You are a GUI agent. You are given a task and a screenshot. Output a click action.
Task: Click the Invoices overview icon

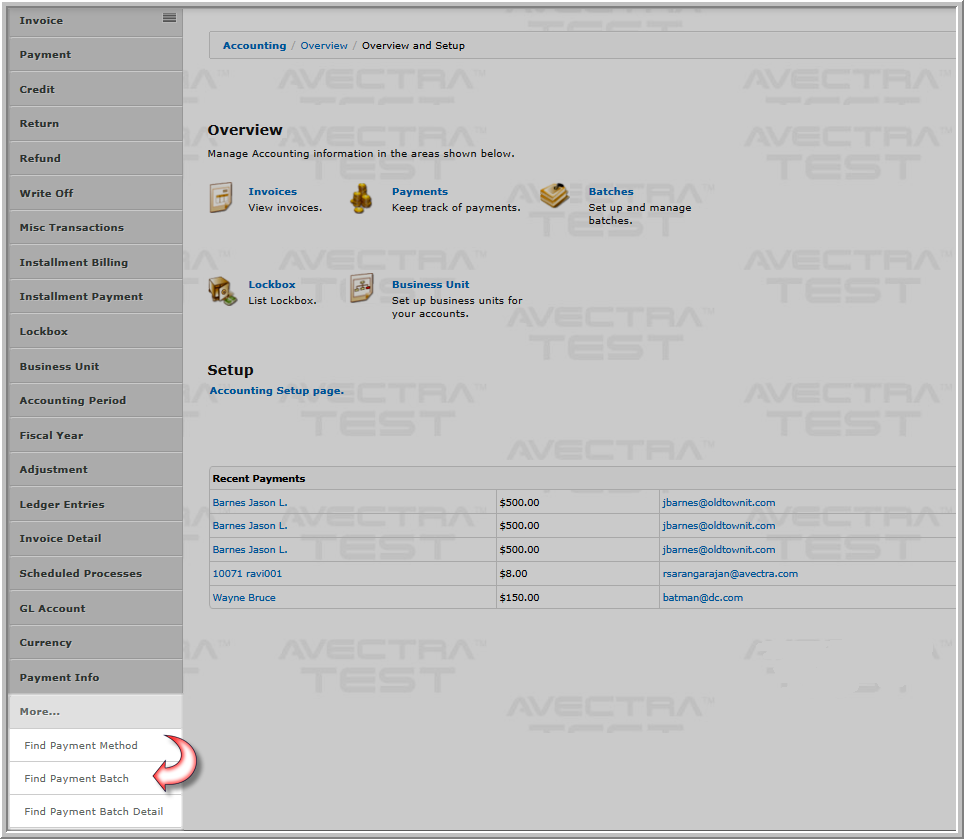(221, 197)
